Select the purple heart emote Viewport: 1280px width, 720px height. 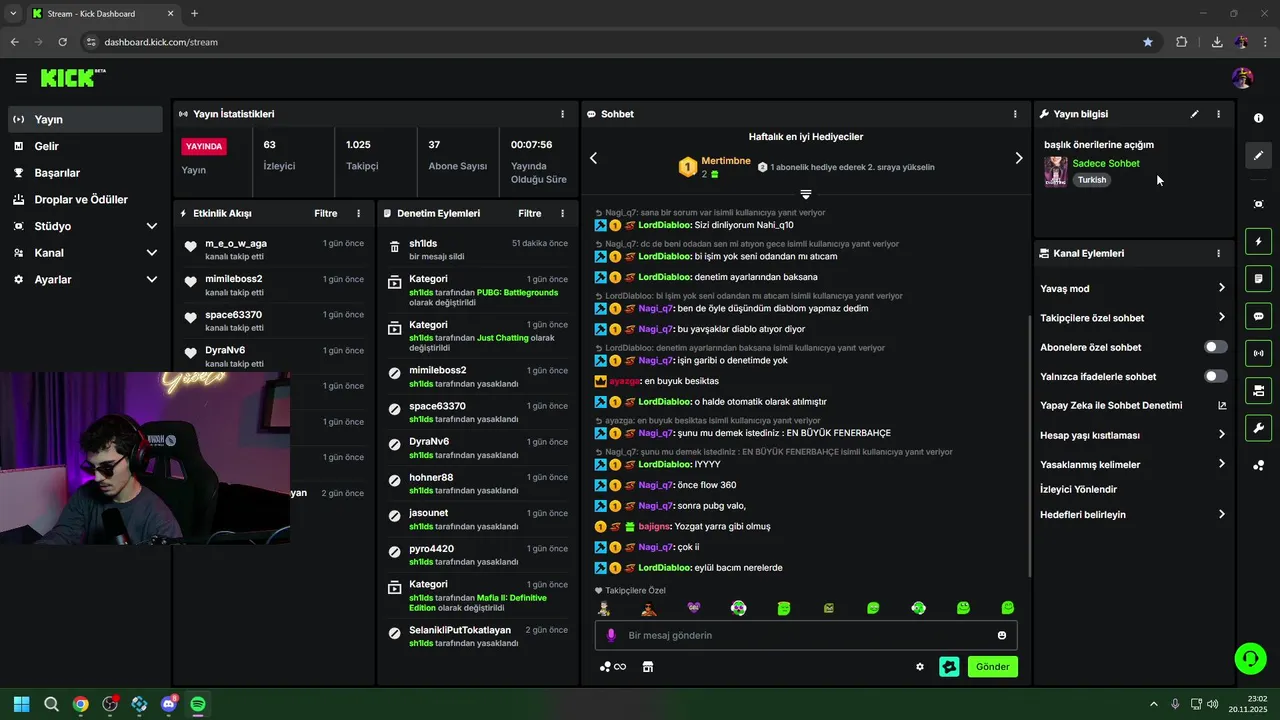click(694, 607)
